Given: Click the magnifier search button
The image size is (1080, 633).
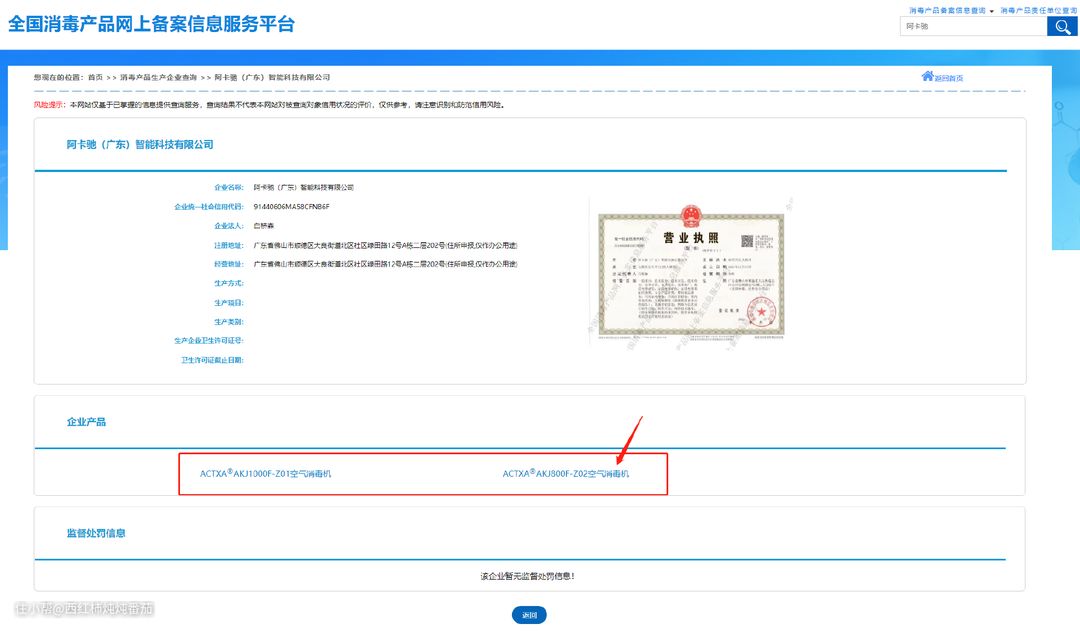Looking at the screenshot, I should click(1061, 27).
